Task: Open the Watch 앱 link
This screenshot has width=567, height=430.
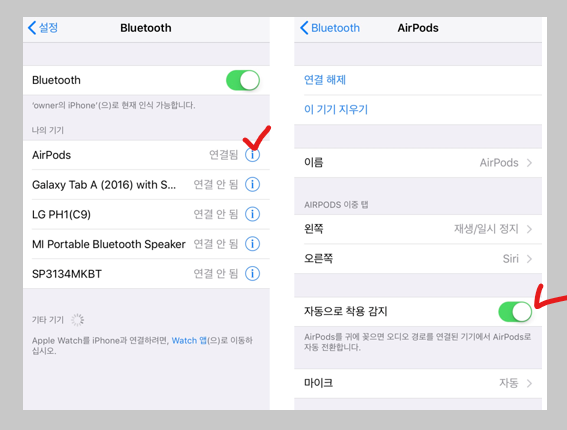Action: click(x=189, y=340)
